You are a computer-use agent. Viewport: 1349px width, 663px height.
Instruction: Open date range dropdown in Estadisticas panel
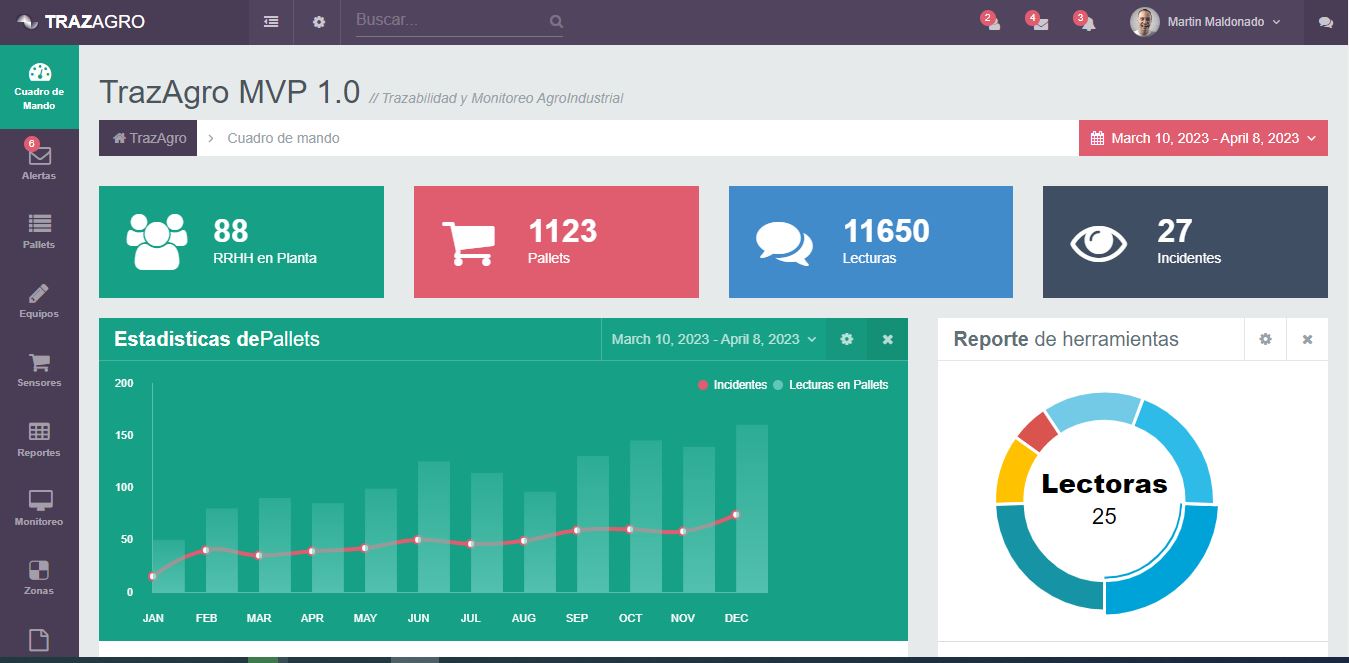pyautogui.click(x=713, y=339)
